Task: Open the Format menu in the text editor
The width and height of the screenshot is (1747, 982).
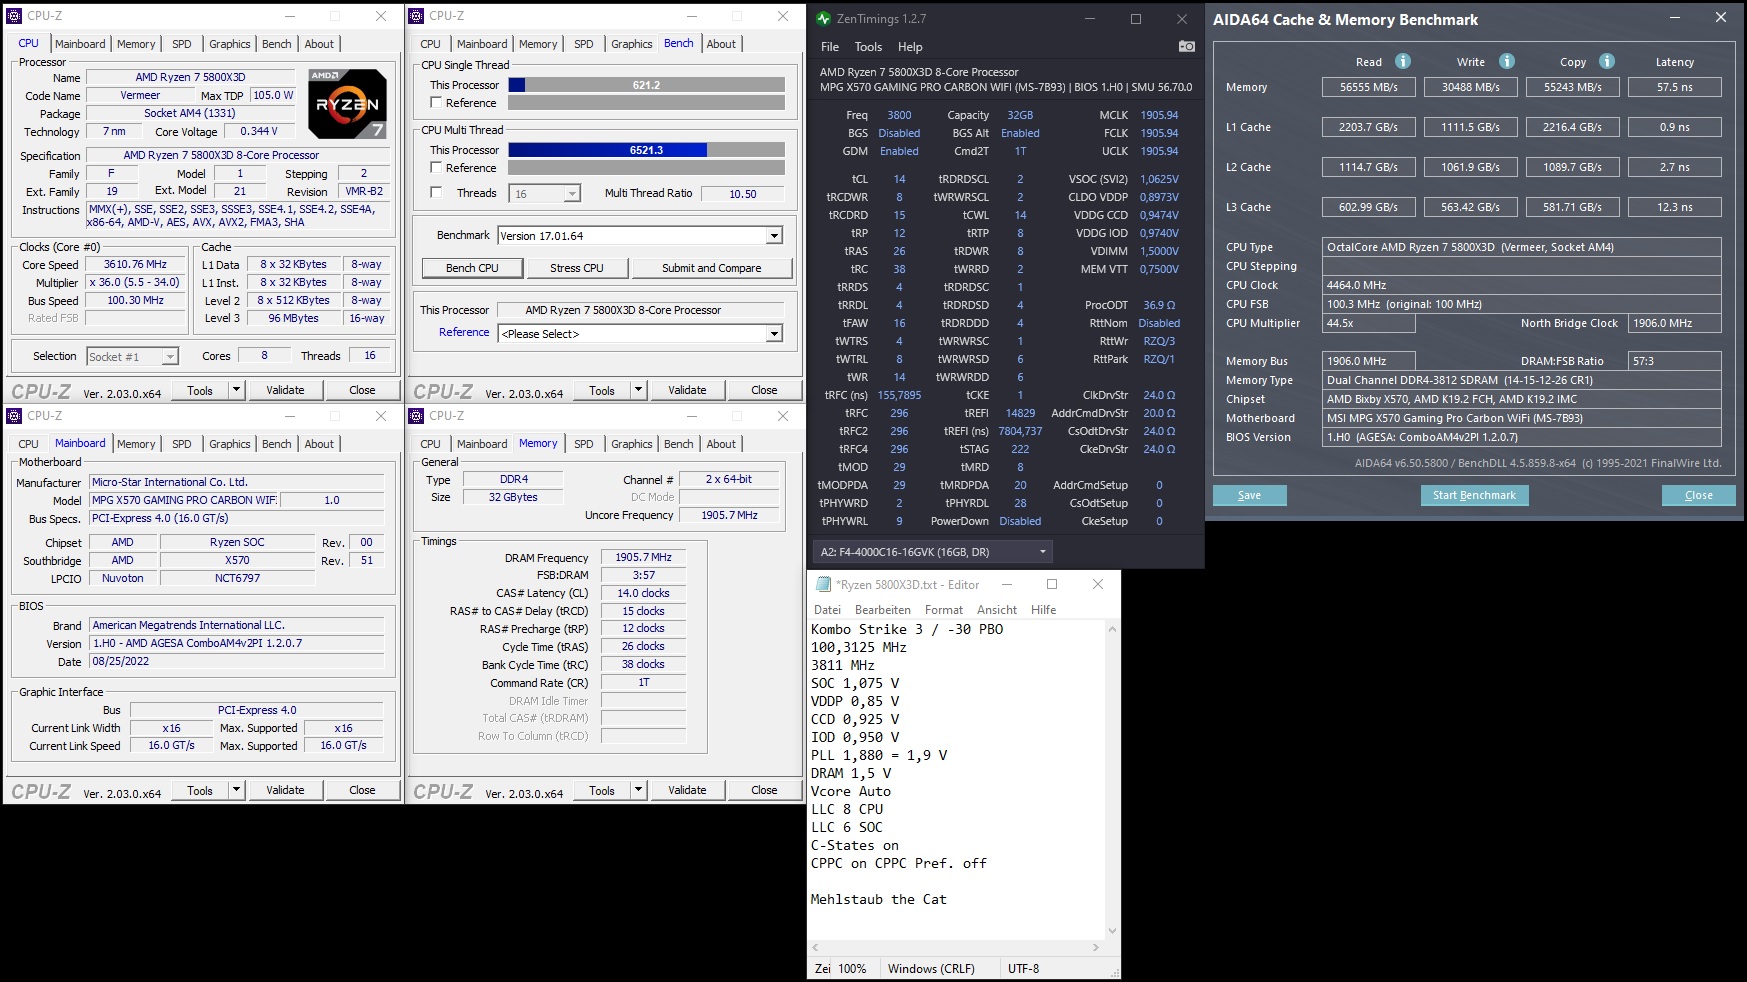Action: 944,610
